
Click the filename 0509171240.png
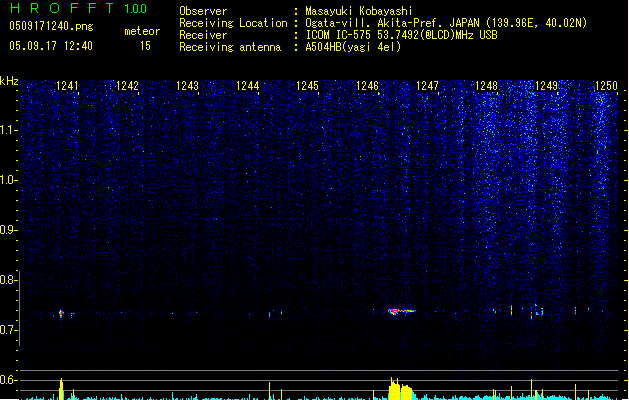pos(51,26)
